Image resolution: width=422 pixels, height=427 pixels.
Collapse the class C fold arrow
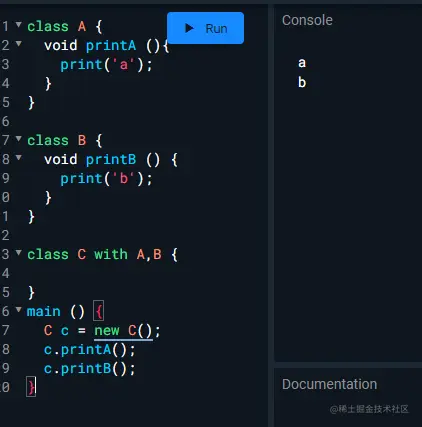point(19,252)
